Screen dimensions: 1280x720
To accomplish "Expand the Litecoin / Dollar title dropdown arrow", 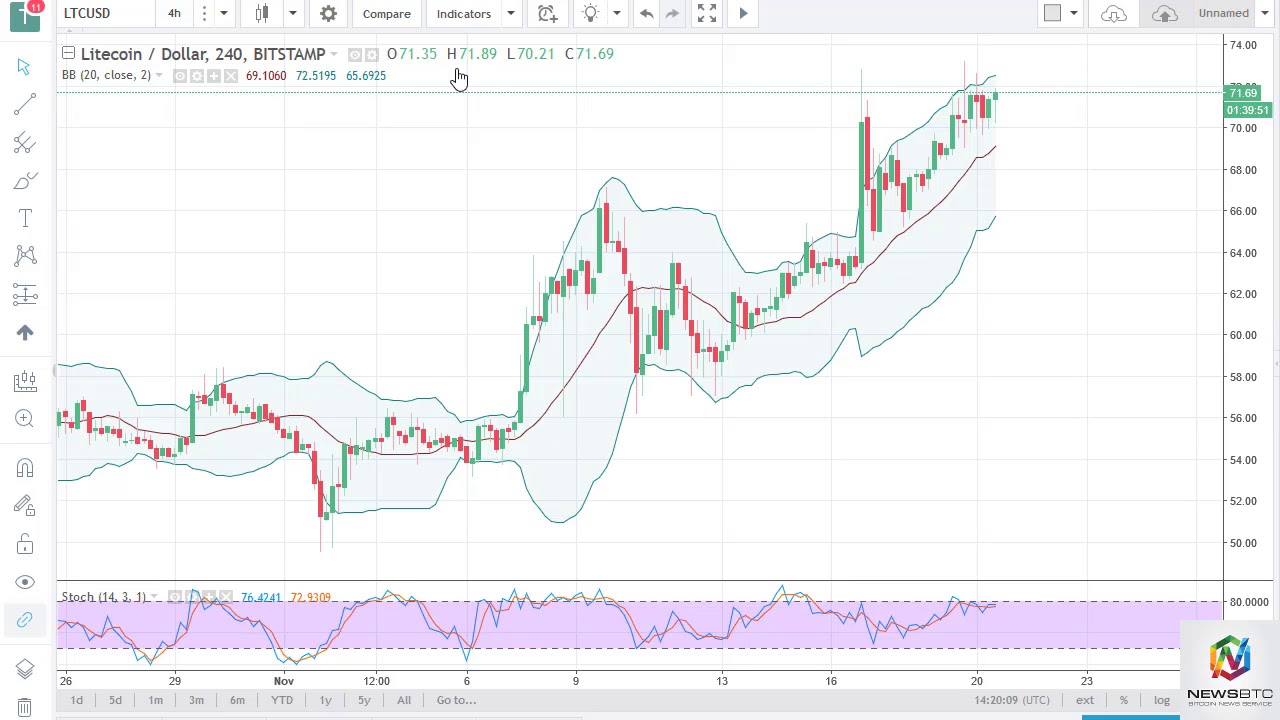I will 334,54.
